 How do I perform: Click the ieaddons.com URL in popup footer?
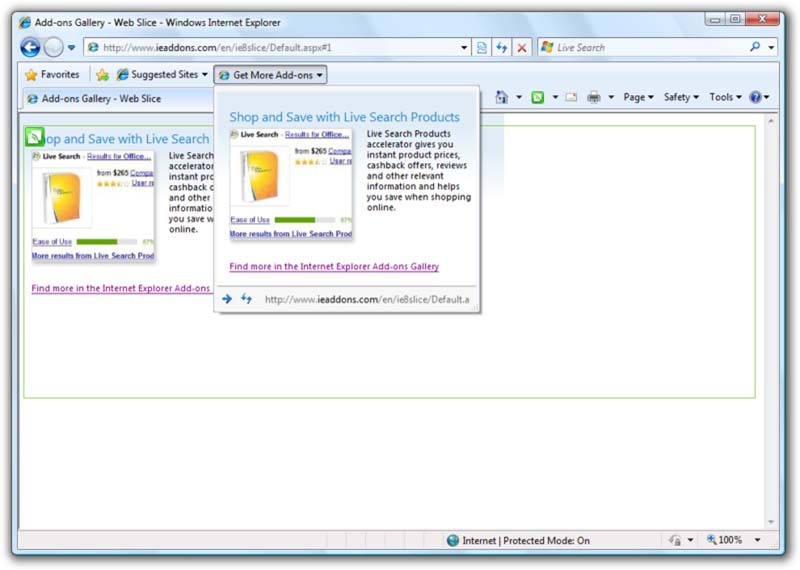(x=367, y=300)
